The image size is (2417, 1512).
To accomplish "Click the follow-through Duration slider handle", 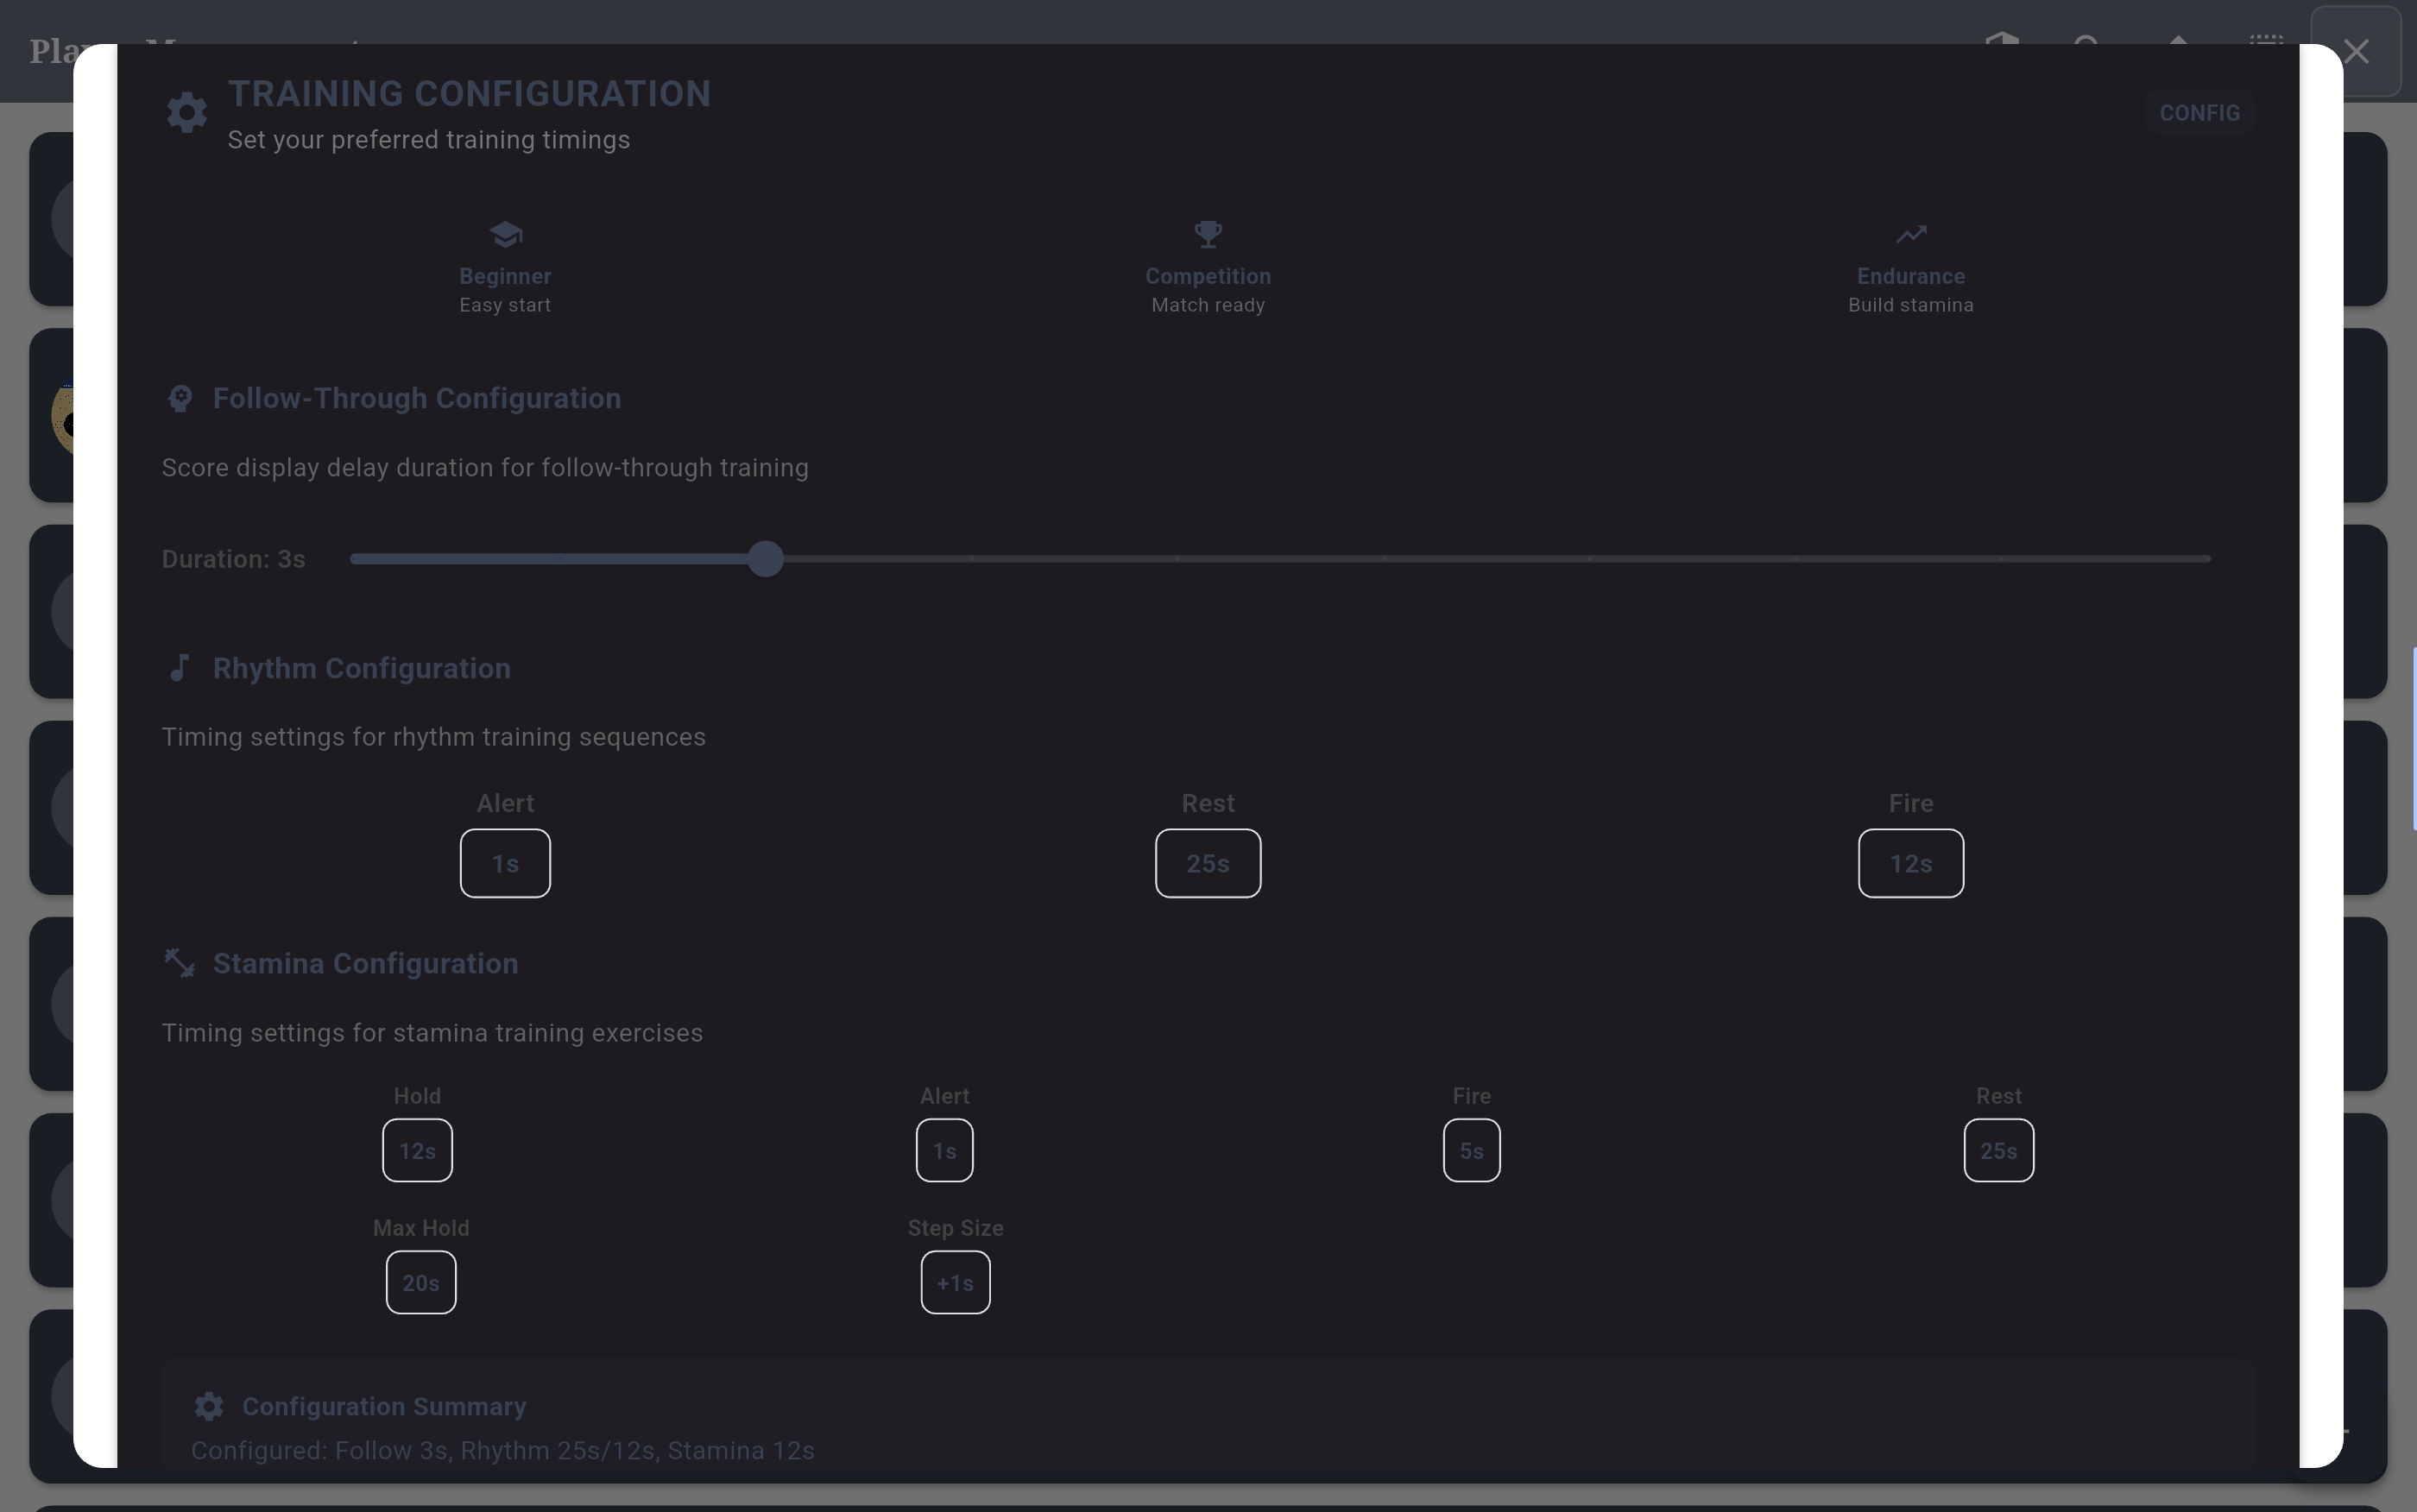I will click(x=765, y=559).
